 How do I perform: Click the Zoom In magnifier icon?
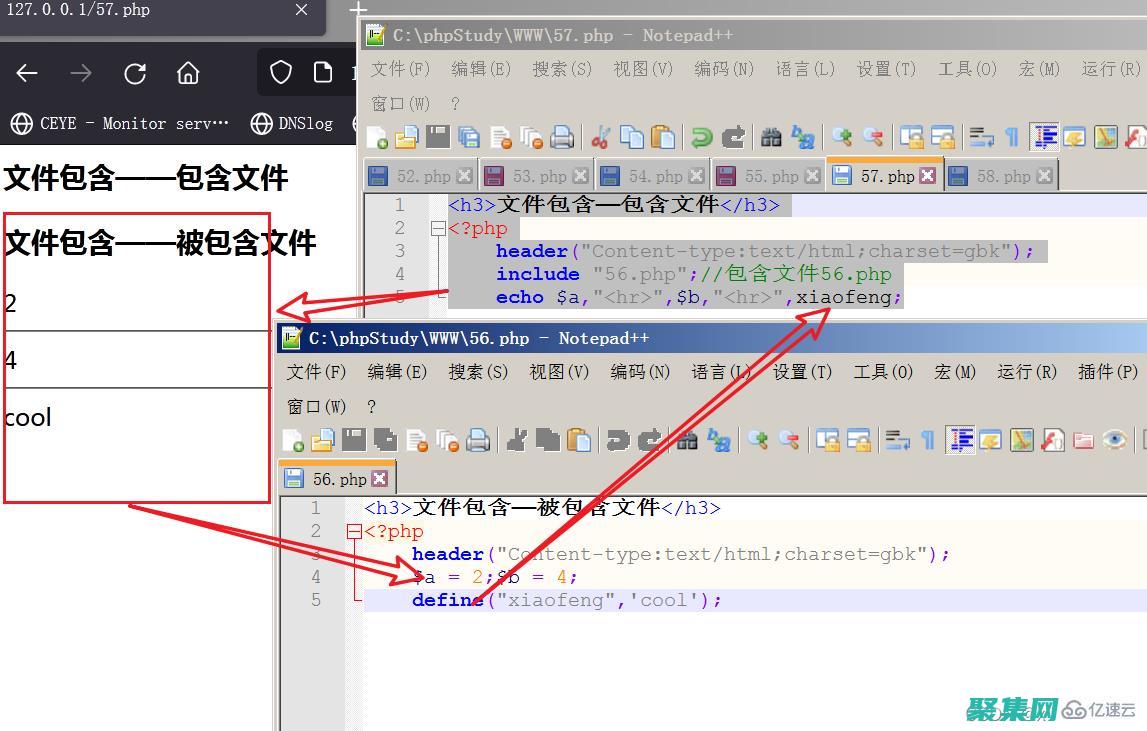tap(841, 138)
